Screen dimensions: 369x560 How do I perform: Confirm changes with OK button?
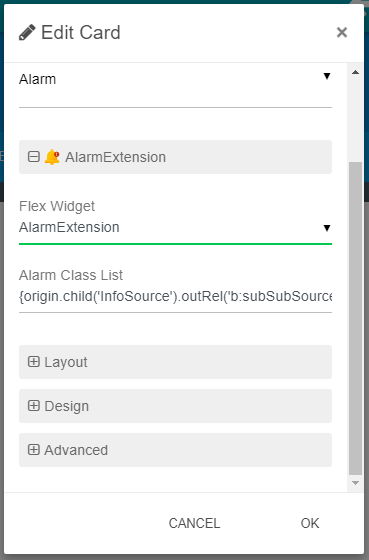click(310, 523)
